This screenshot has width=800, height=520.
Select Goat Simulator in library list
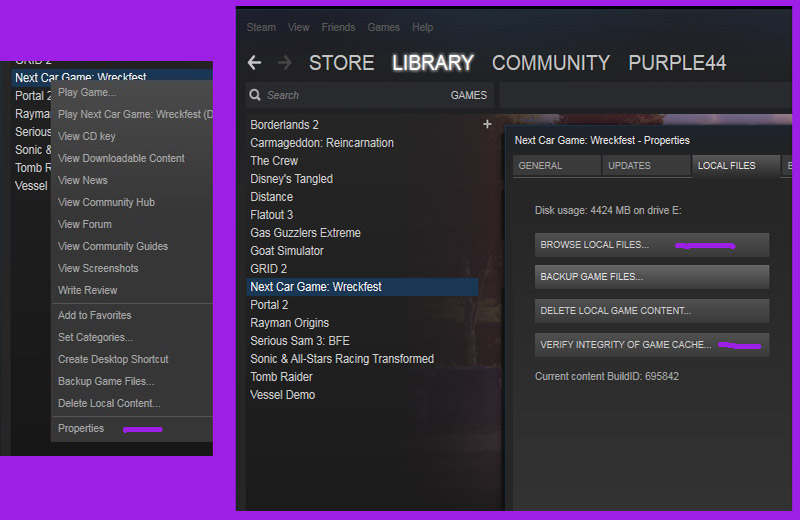(x=287, y=251)
